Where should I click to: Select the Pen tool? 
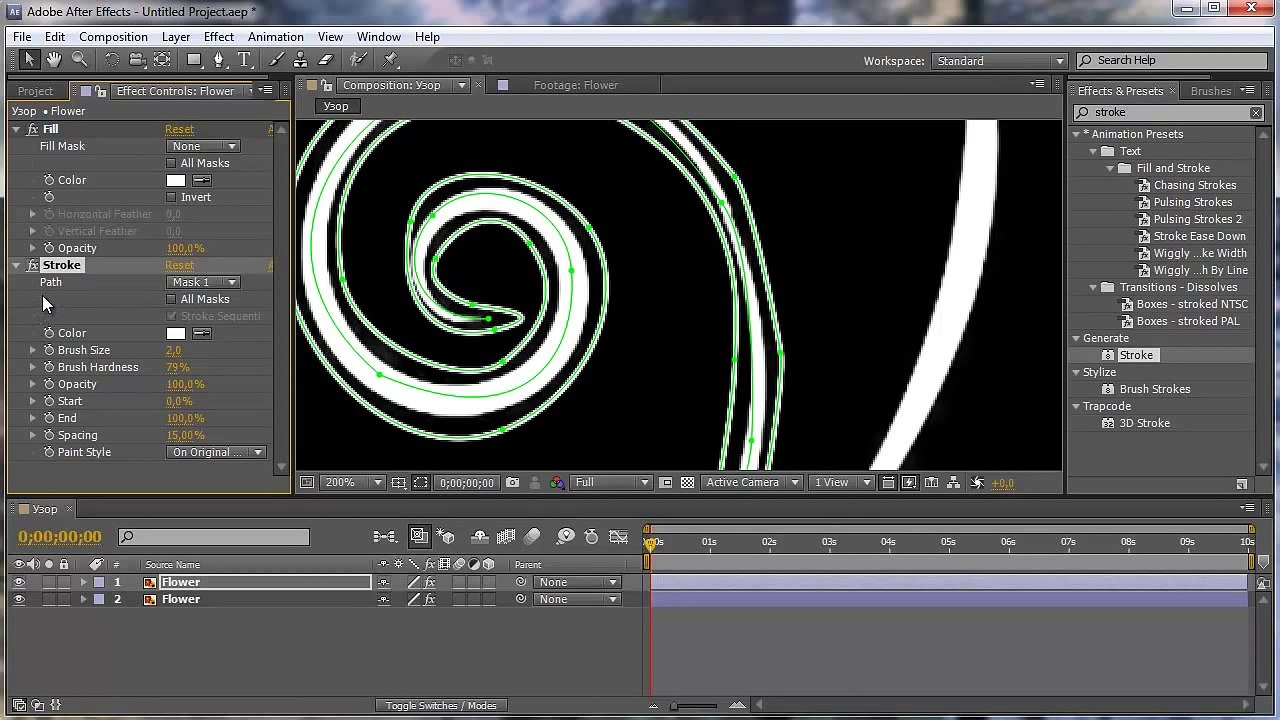click(x=219, y=60)
